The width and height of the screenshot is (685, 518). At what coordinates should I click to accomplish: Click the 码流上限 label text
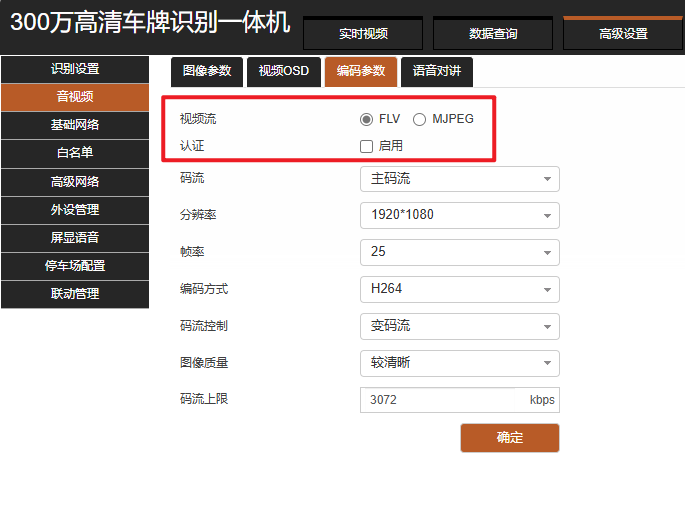tap(204, 399)
